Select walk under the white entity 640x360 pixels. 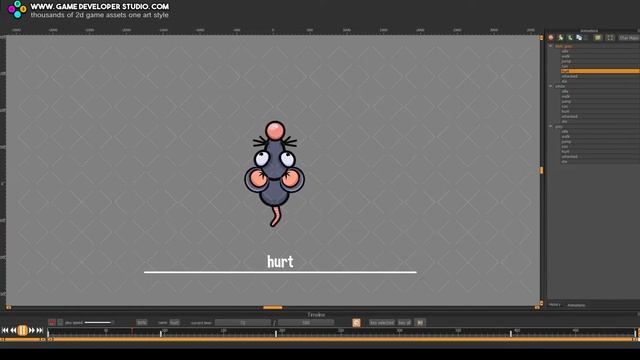coord(600,96)
